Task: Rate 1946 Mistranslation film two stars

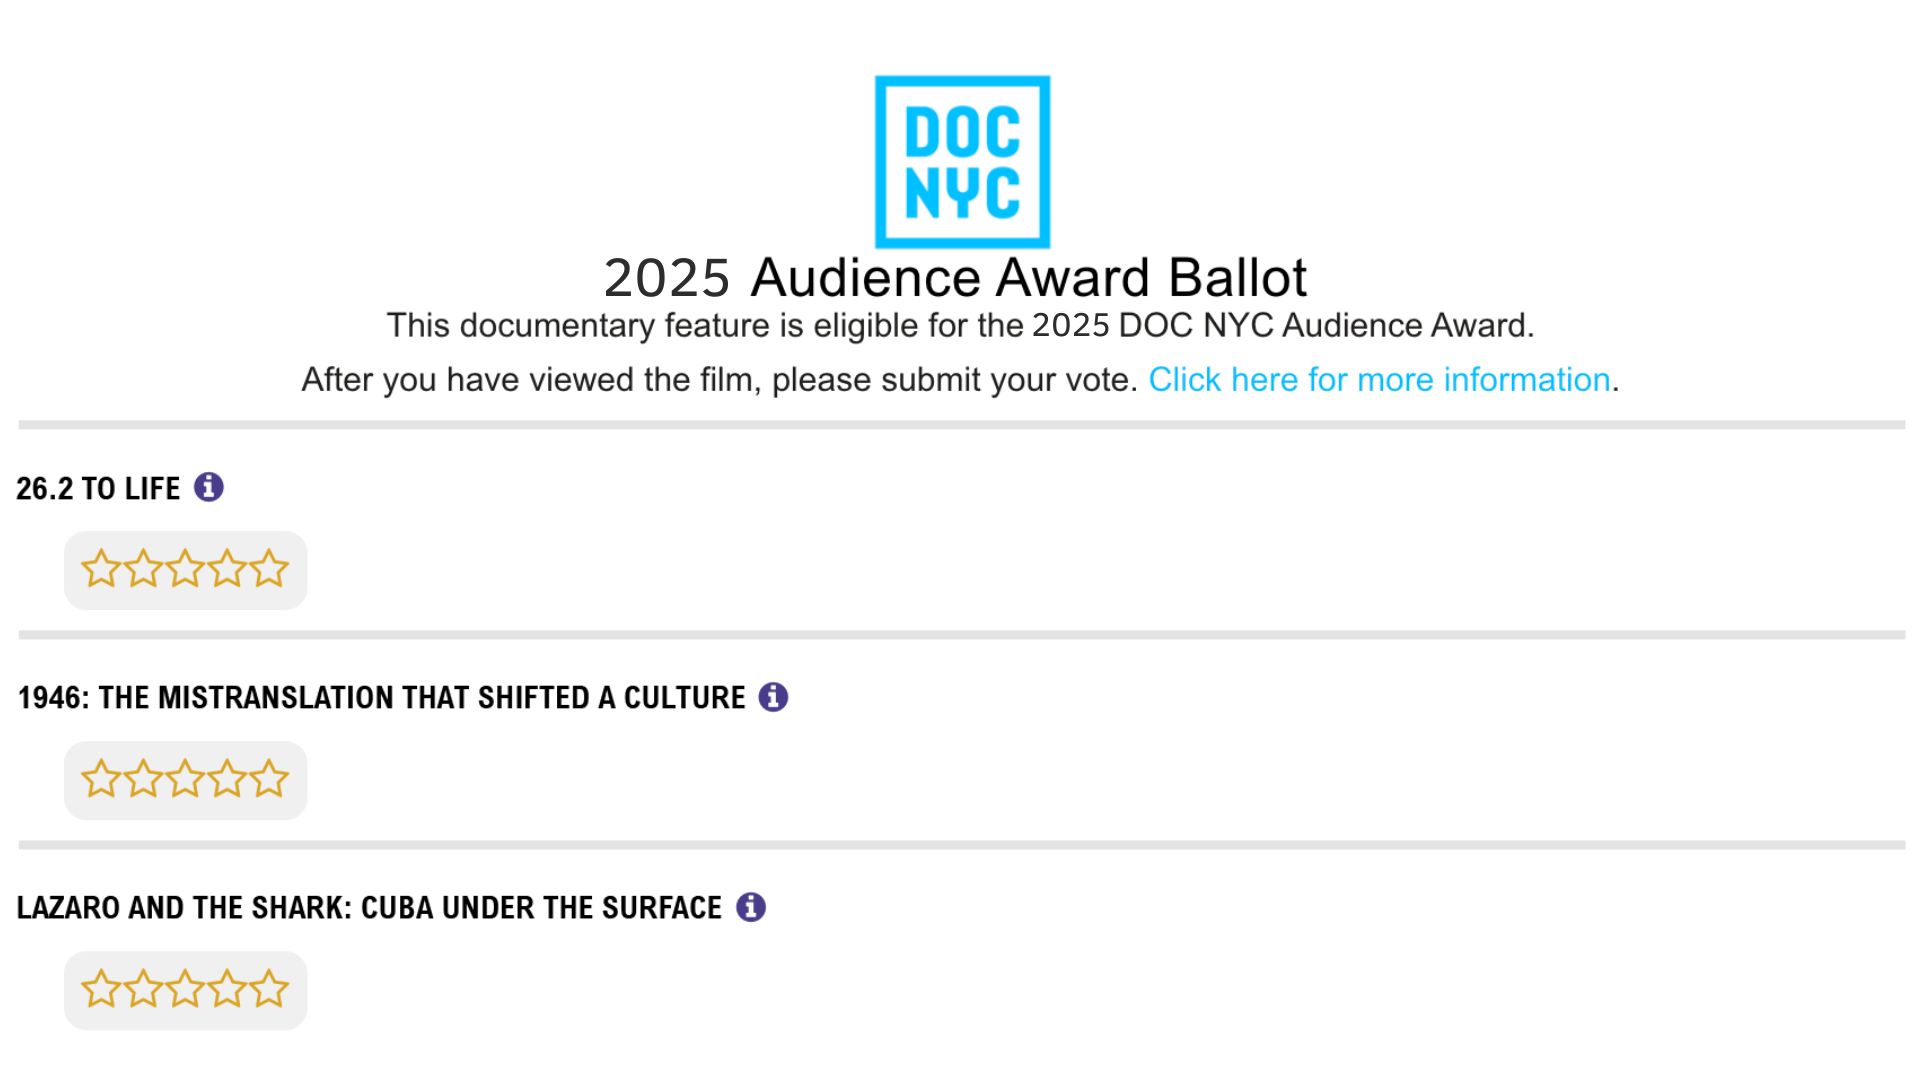Action: click(143, 779)
